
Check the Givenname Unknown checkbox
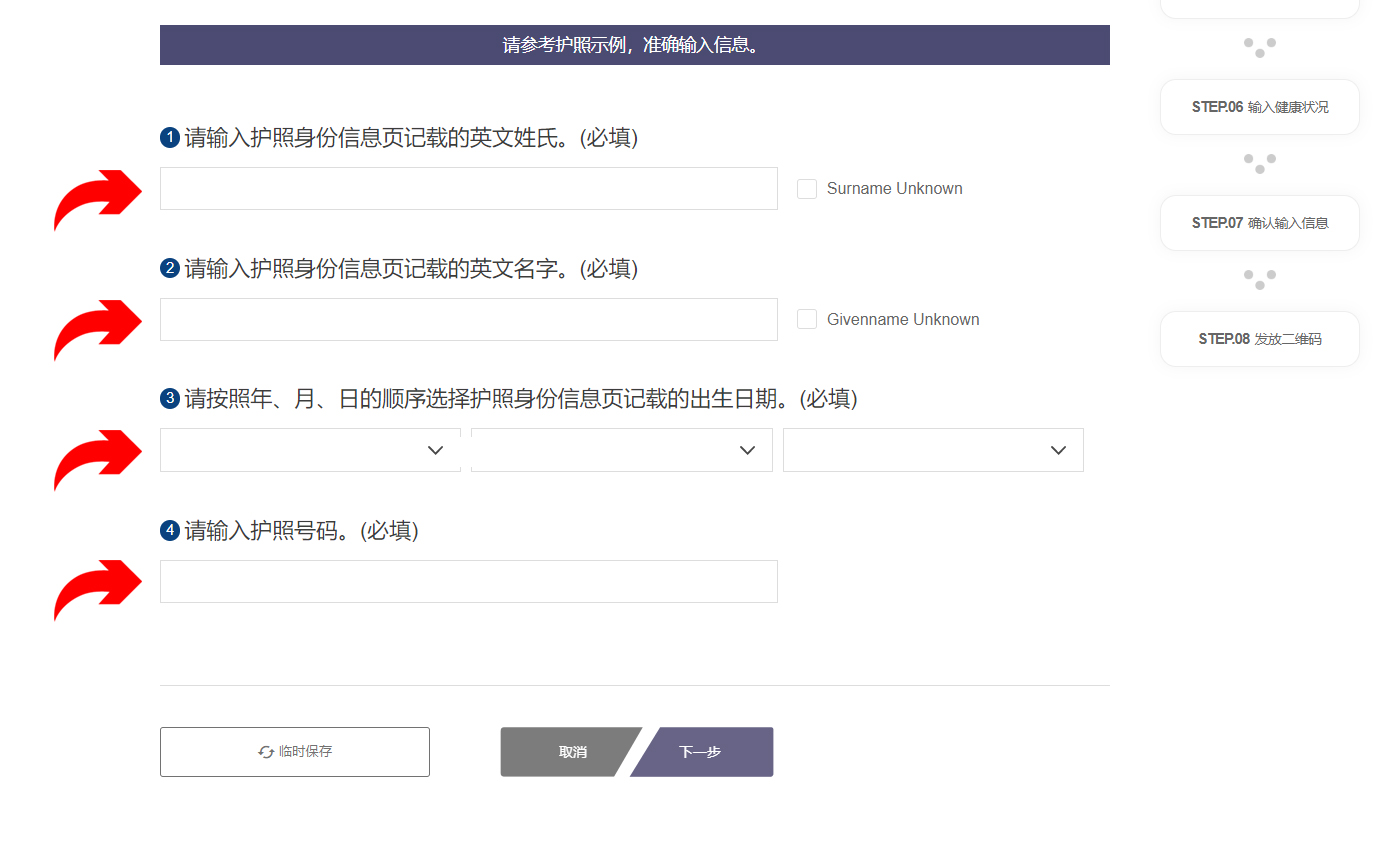click(x=807, y=319)
